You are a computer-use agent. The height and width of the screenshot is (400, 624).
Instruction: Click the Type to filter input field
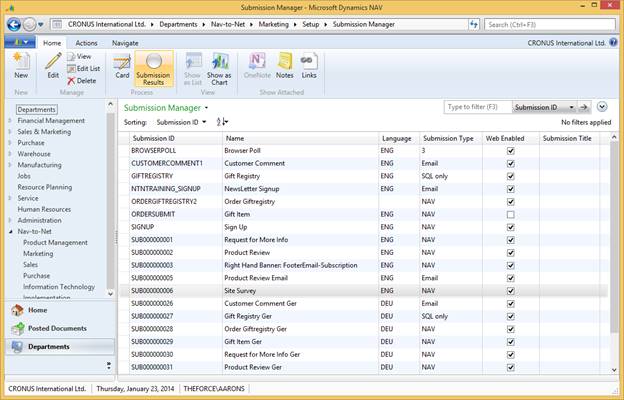(478, 107)
